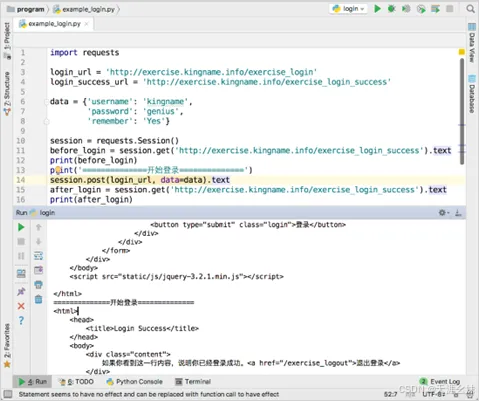Start debugging with the bug icon

click(391, 9)
